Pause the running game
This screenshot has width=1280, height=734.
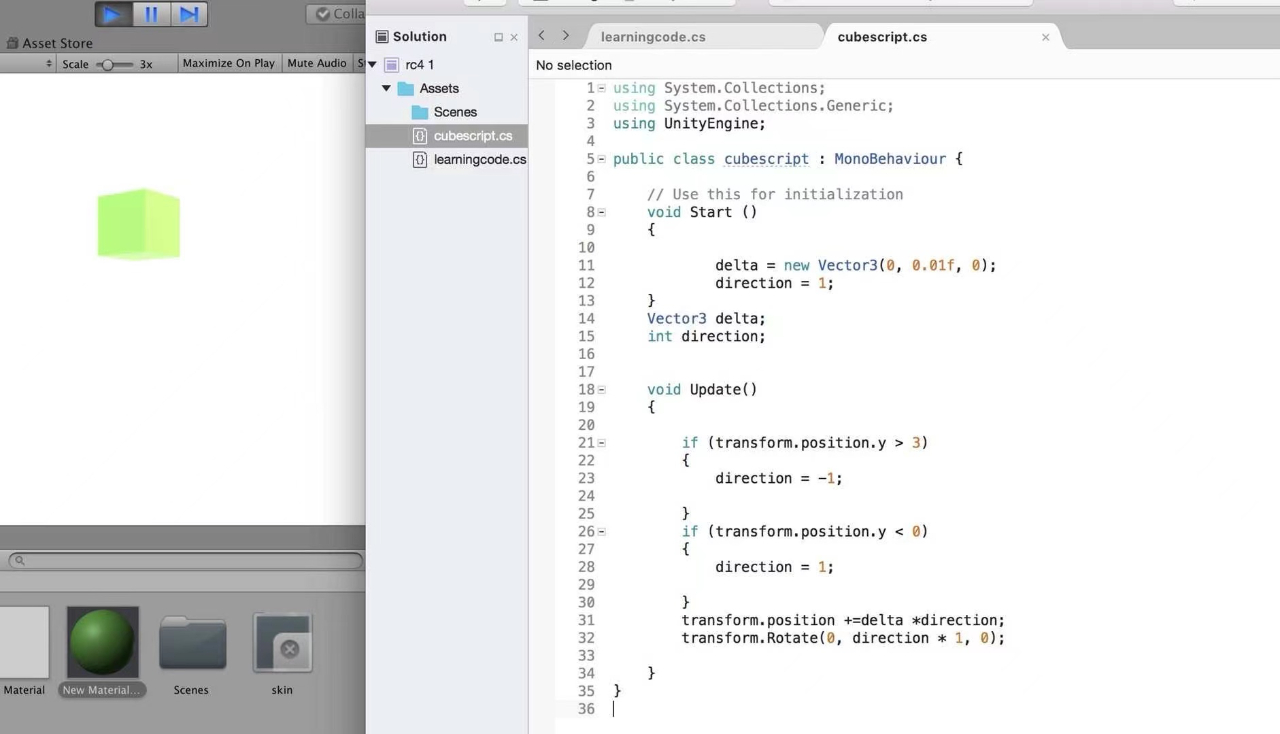(x=151, y=14)
